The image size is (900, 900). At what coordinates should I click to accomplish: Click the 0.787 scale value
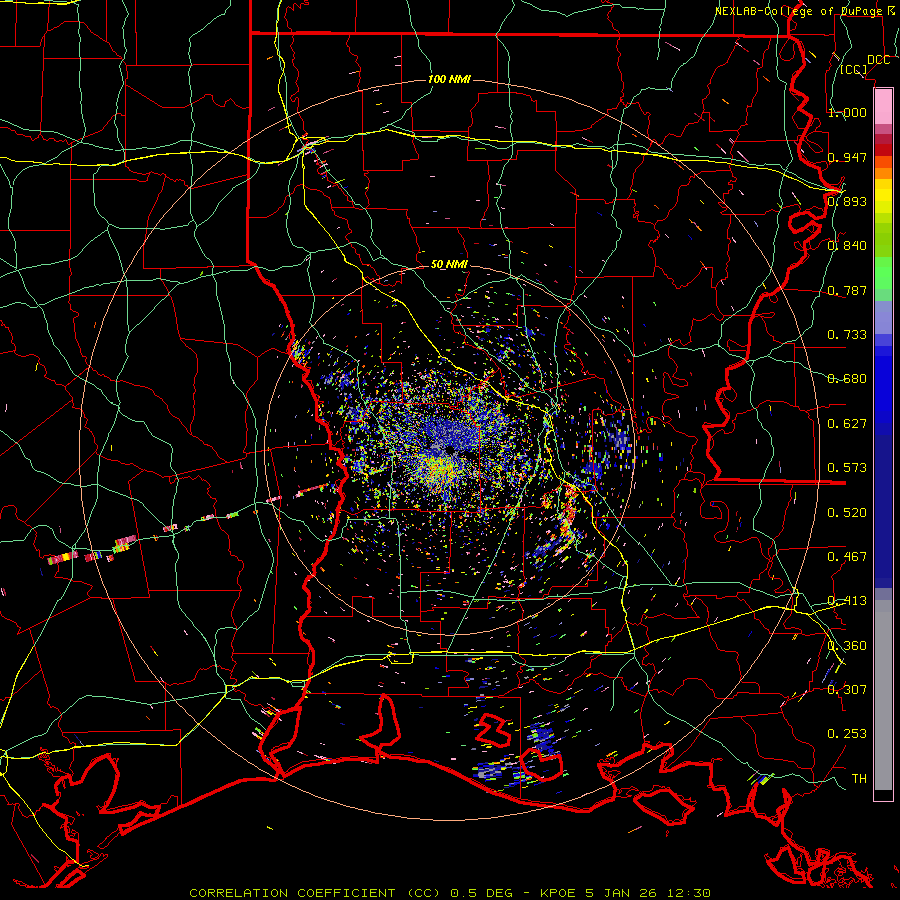847,290
